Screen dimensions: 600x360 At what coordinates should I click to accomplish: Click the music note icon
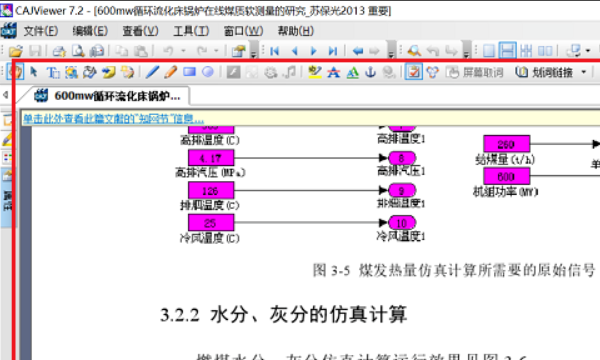tap(290, 72)
